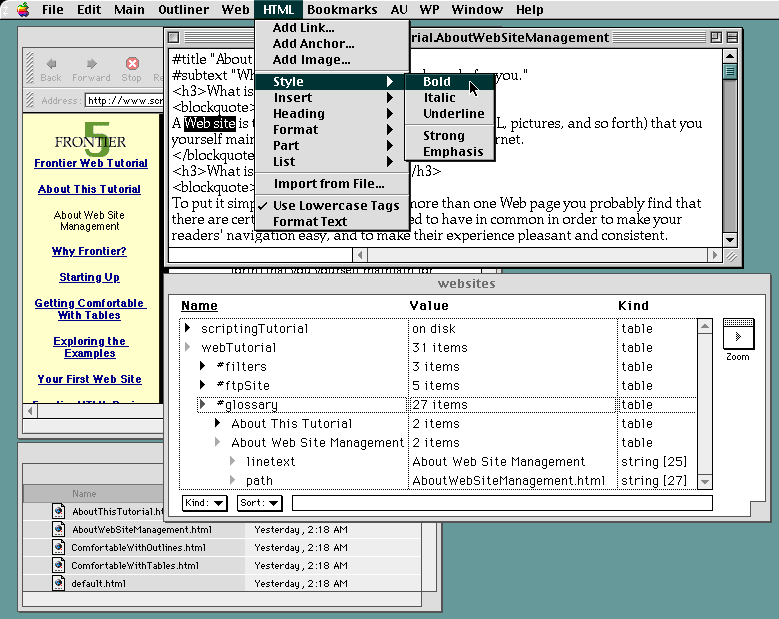779x619 pixels.
Task: Click the default.html file icon
Action: tap(59, 584)
